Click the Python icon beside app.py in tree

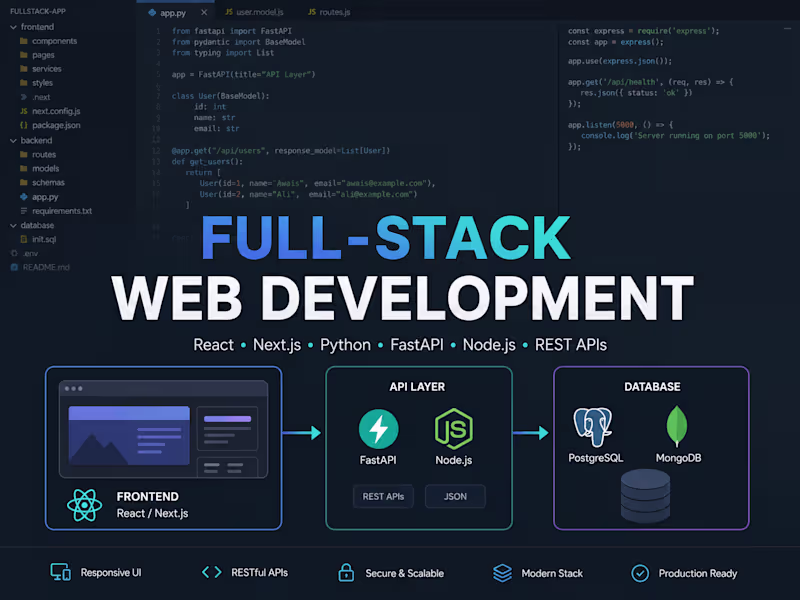(23, 197)
